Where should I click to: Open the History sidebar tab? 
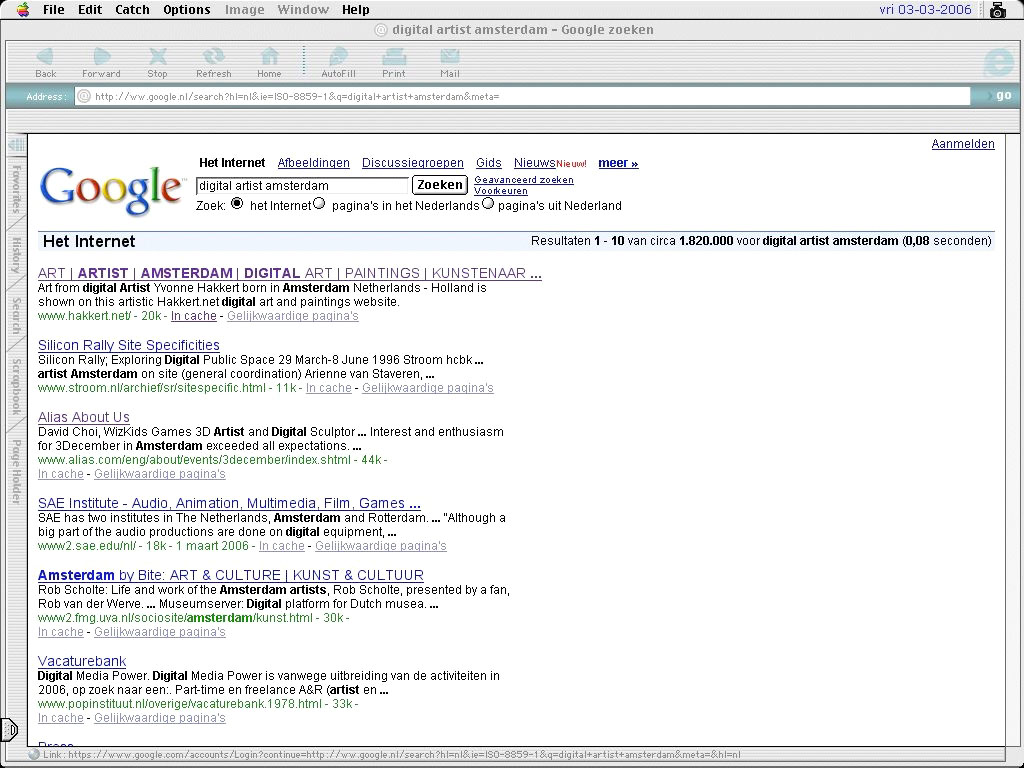16,255
